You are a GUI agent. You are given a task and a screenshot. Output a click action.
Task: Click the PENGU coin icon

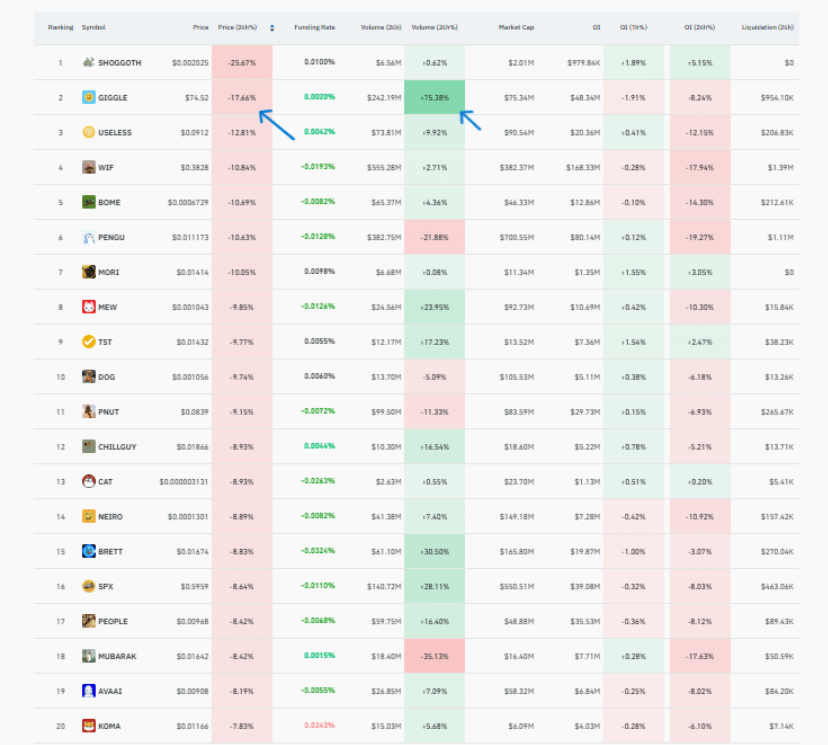[89, 237]
